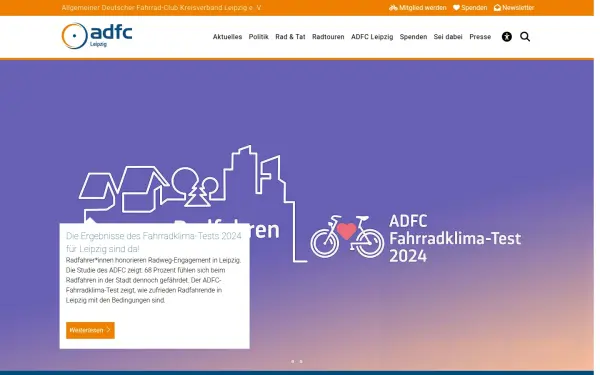
Task: Select the first carousel slide dot
Action: [293, 361]
